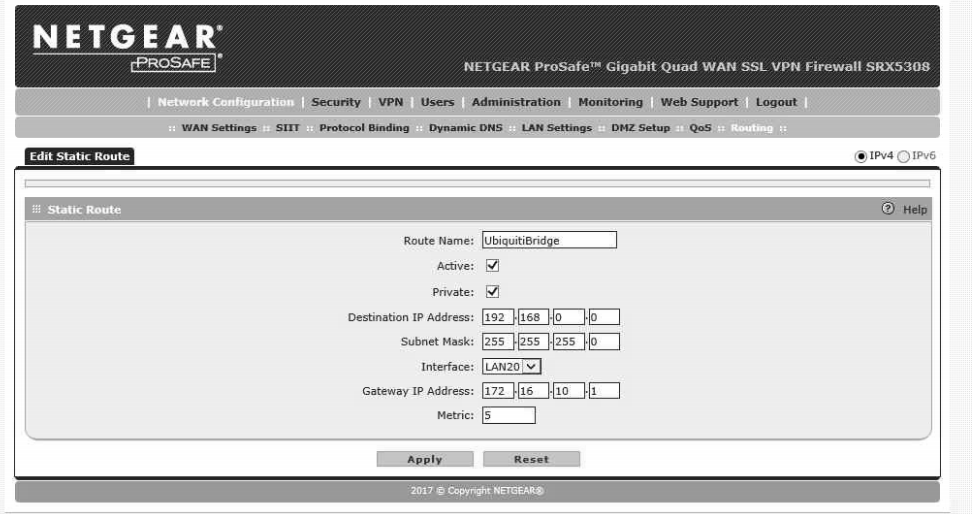Click Destination IP second octet field 168

coord(533,317)
